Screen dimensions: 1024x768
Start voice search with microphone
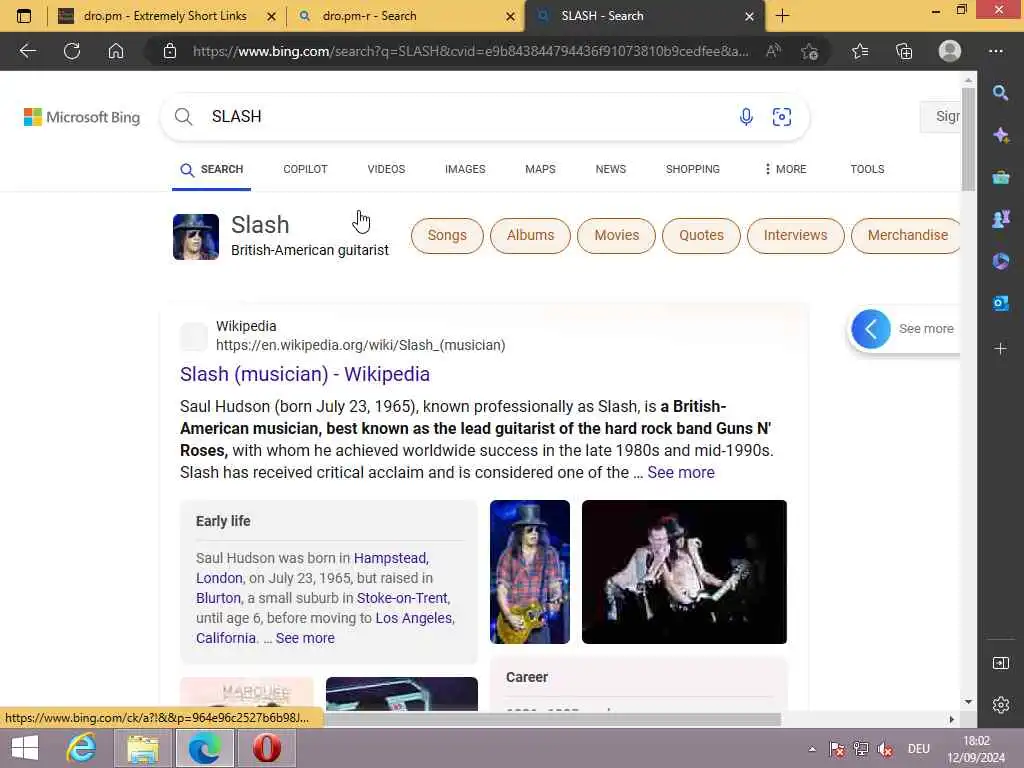tap(746, 117)
